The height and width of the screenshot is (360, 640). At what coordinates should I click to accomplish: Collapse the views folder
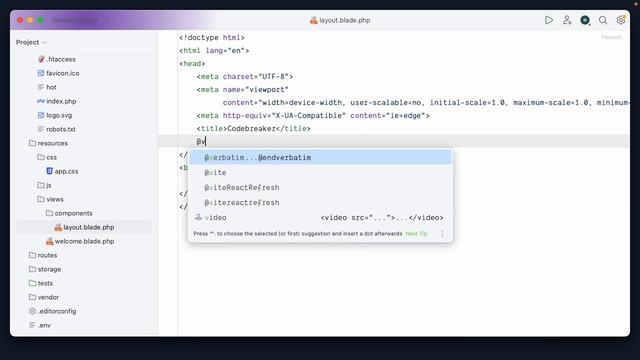50,199
